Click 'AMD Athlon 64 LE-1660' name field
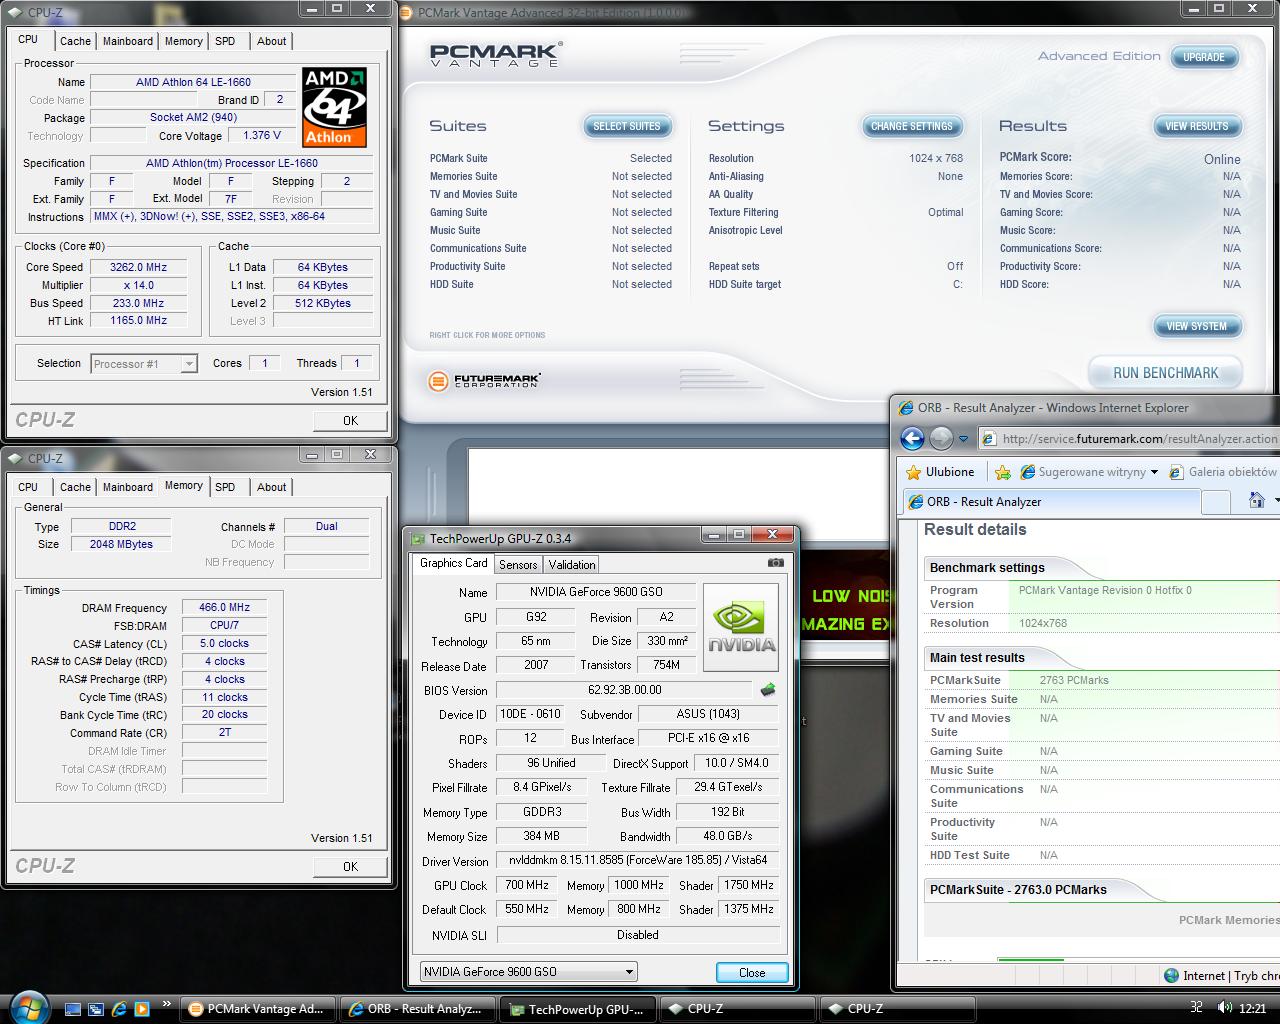 193,82
